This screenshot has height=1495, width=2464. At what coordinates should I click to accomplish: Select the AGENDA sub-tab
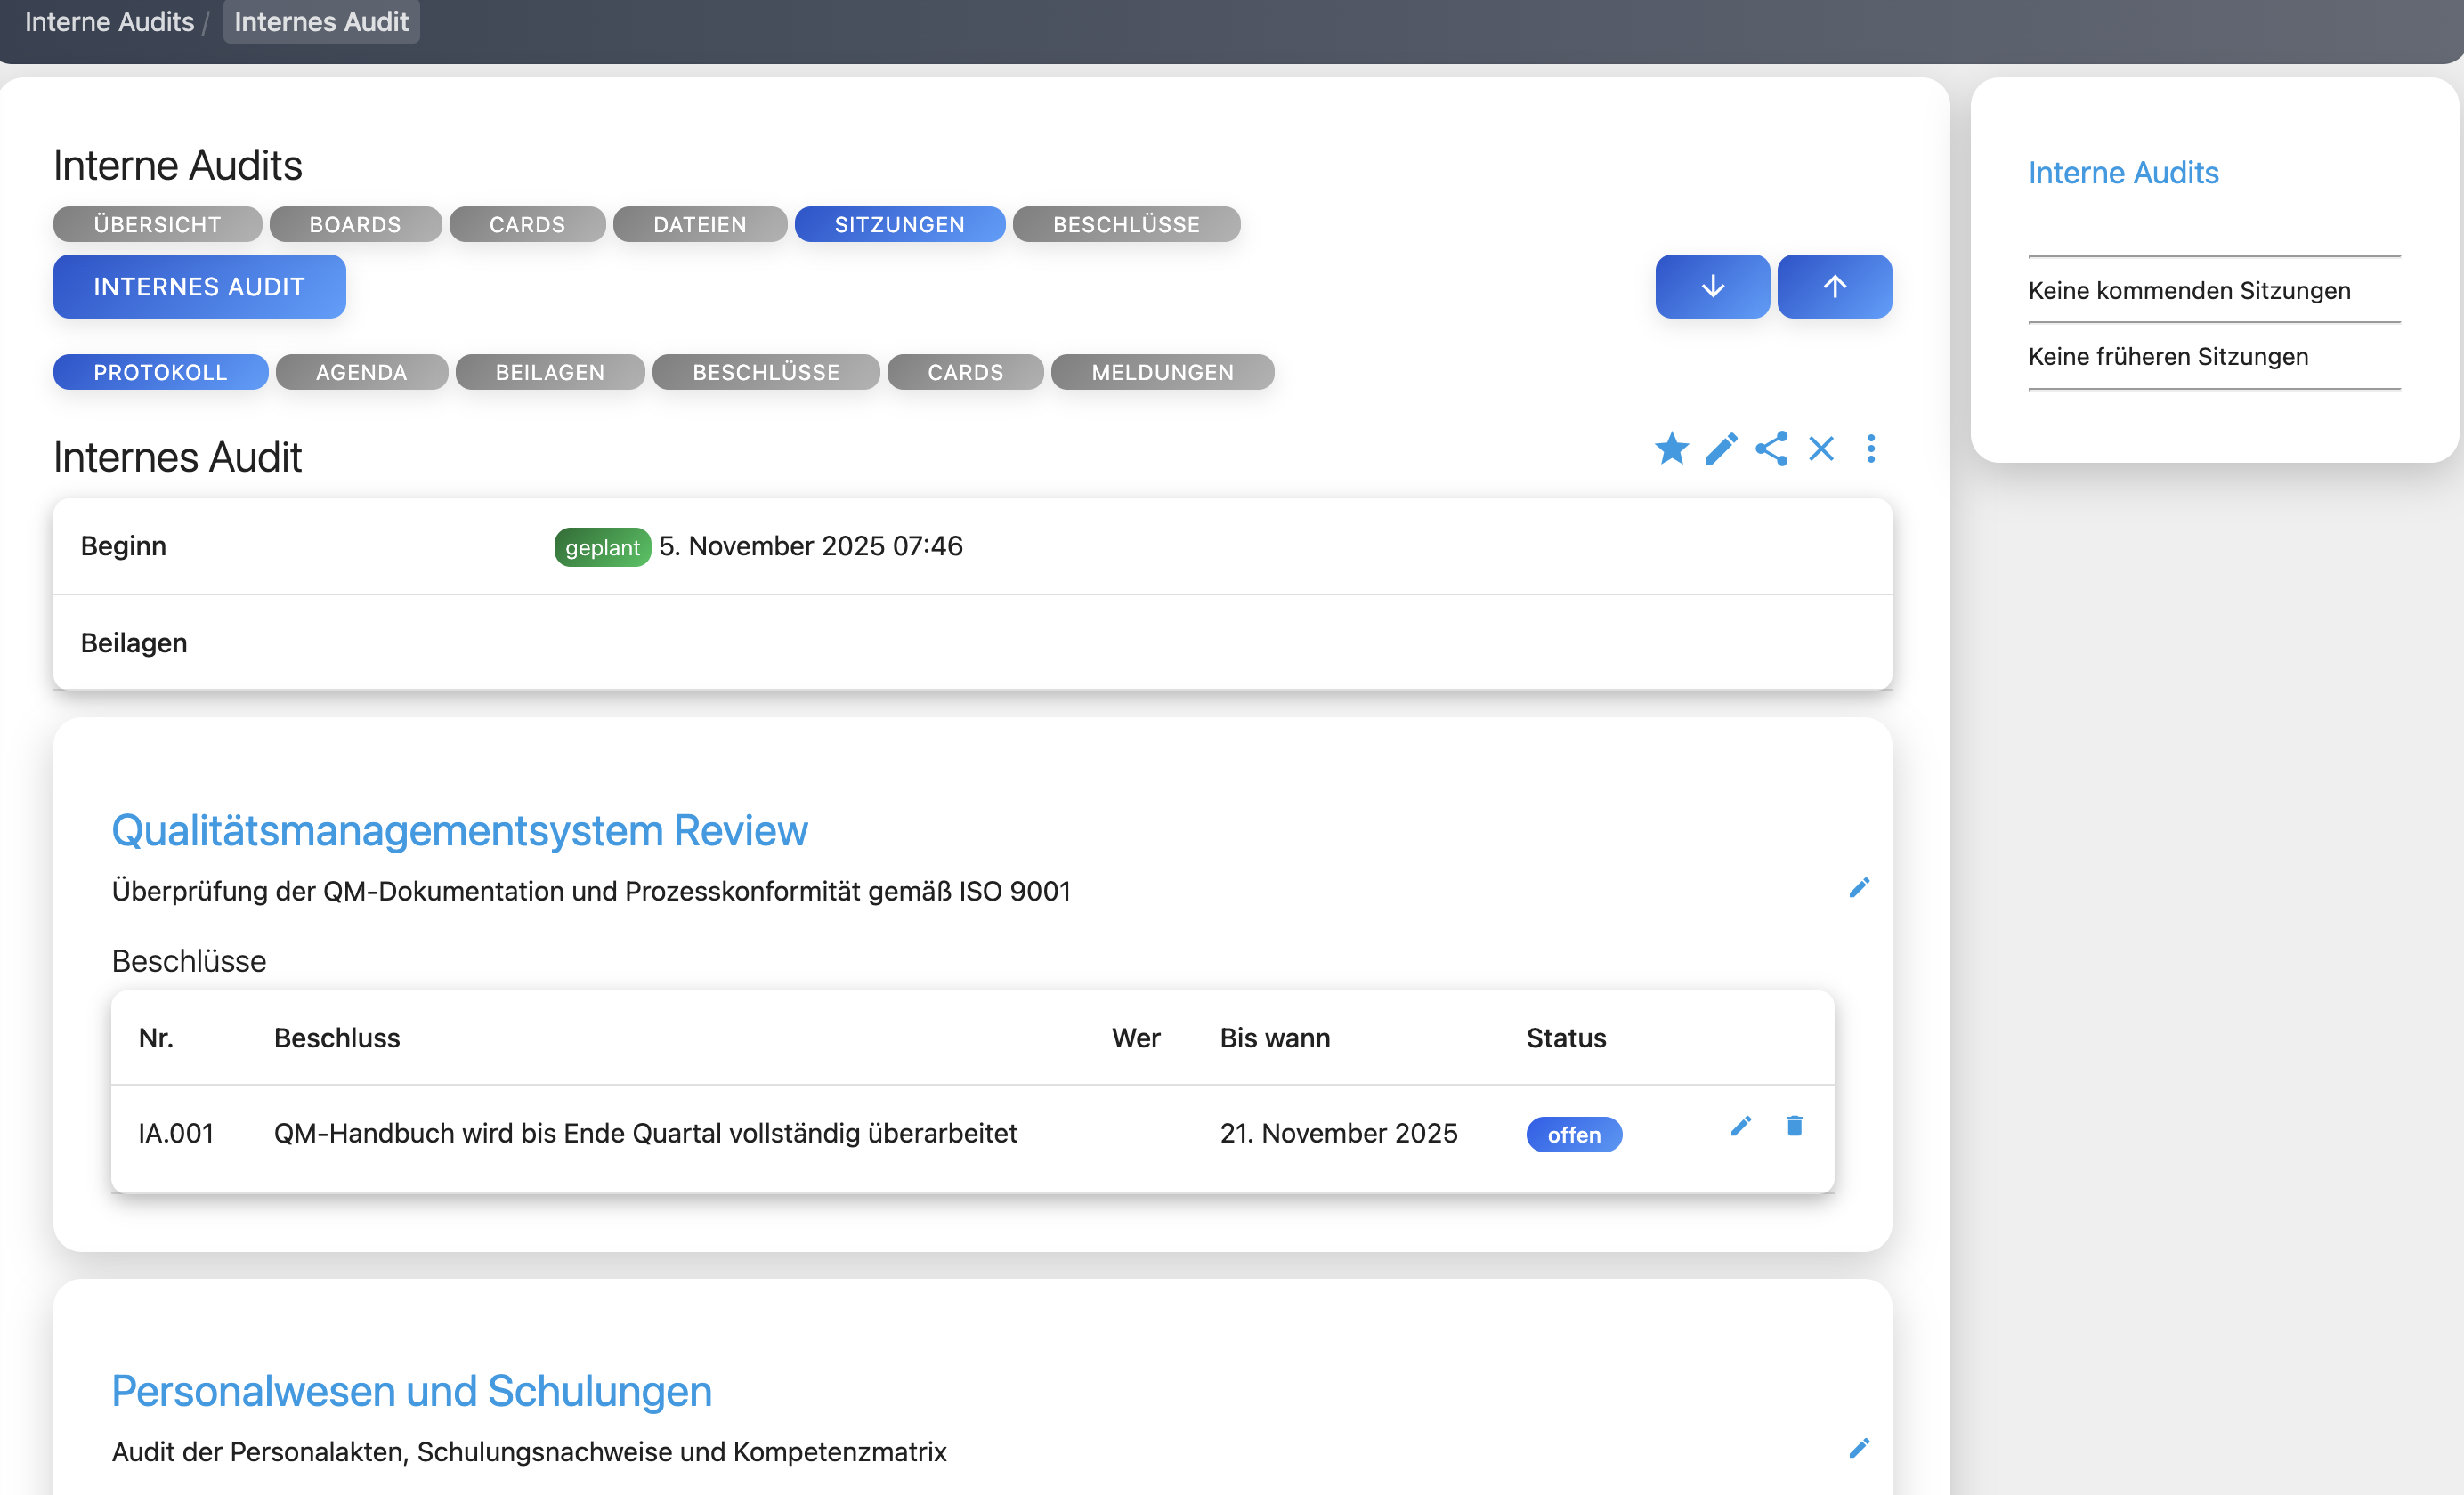click(361, 371)
